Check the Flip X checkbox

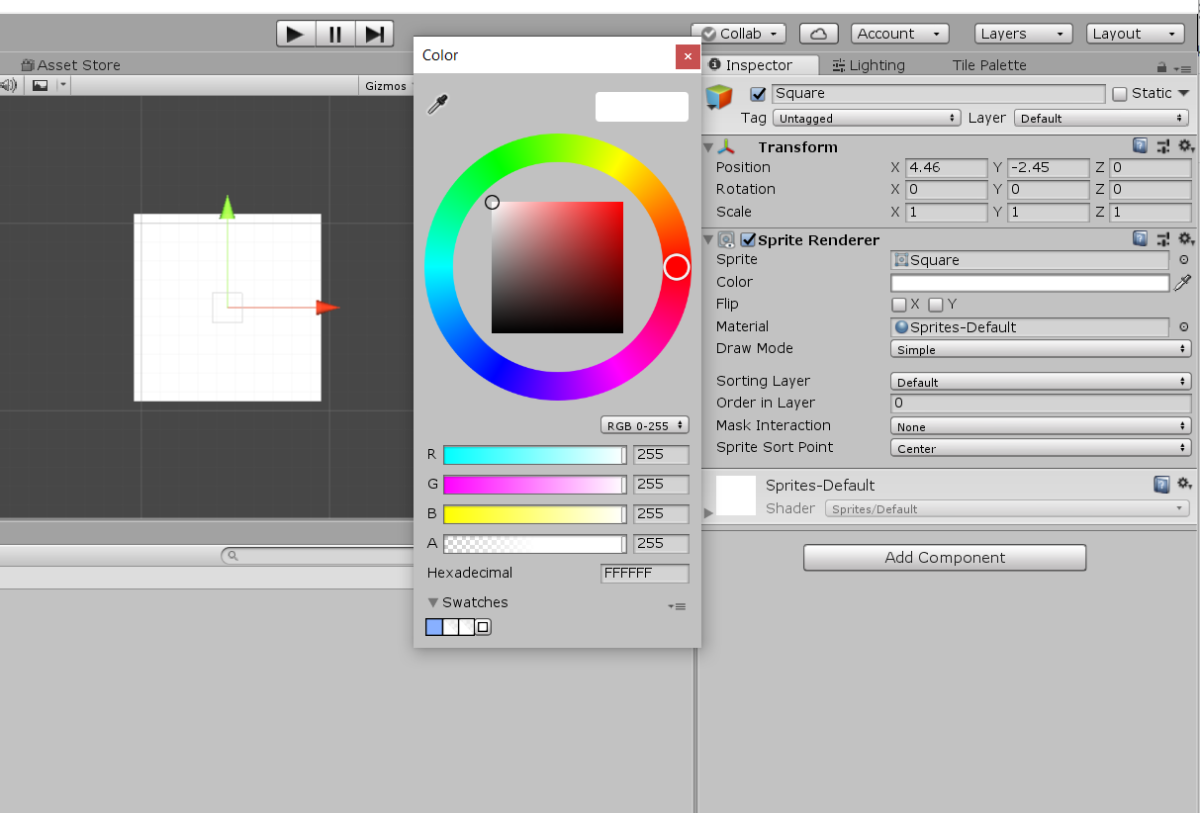click(899, 304)
